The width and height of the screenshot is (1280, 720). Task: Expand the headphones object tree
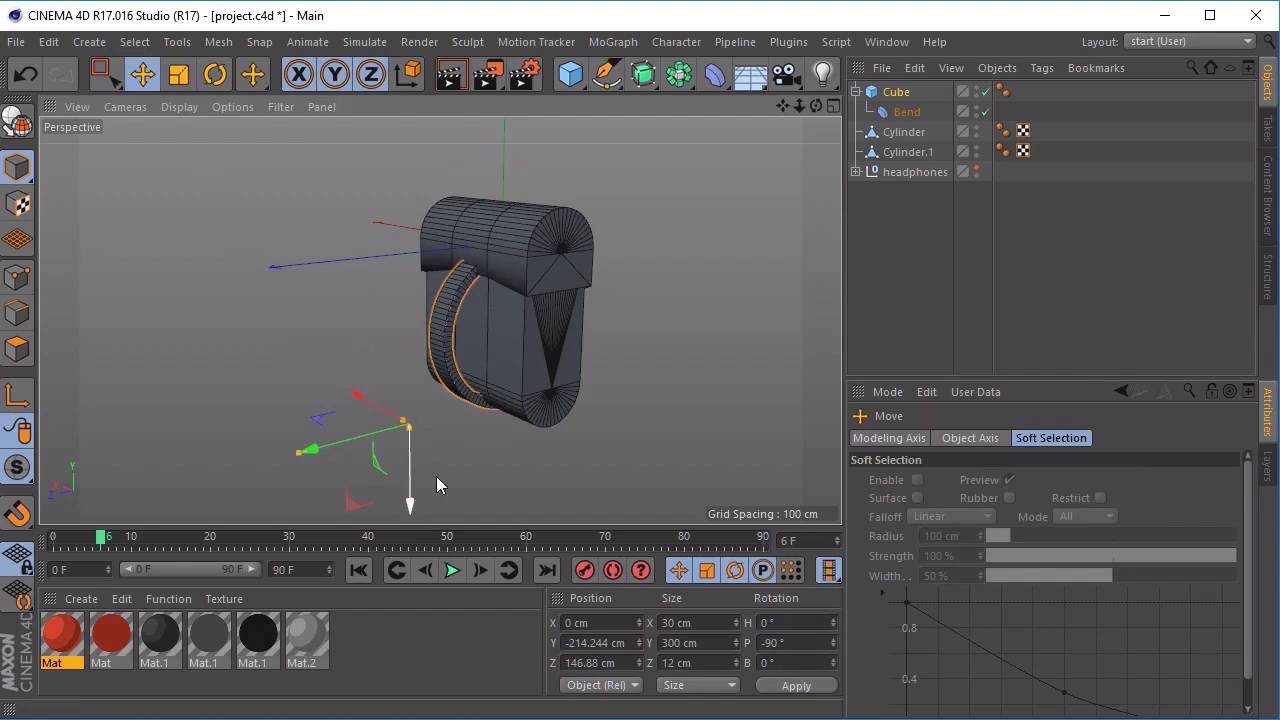pyautogui.click(x=856, y=172)
